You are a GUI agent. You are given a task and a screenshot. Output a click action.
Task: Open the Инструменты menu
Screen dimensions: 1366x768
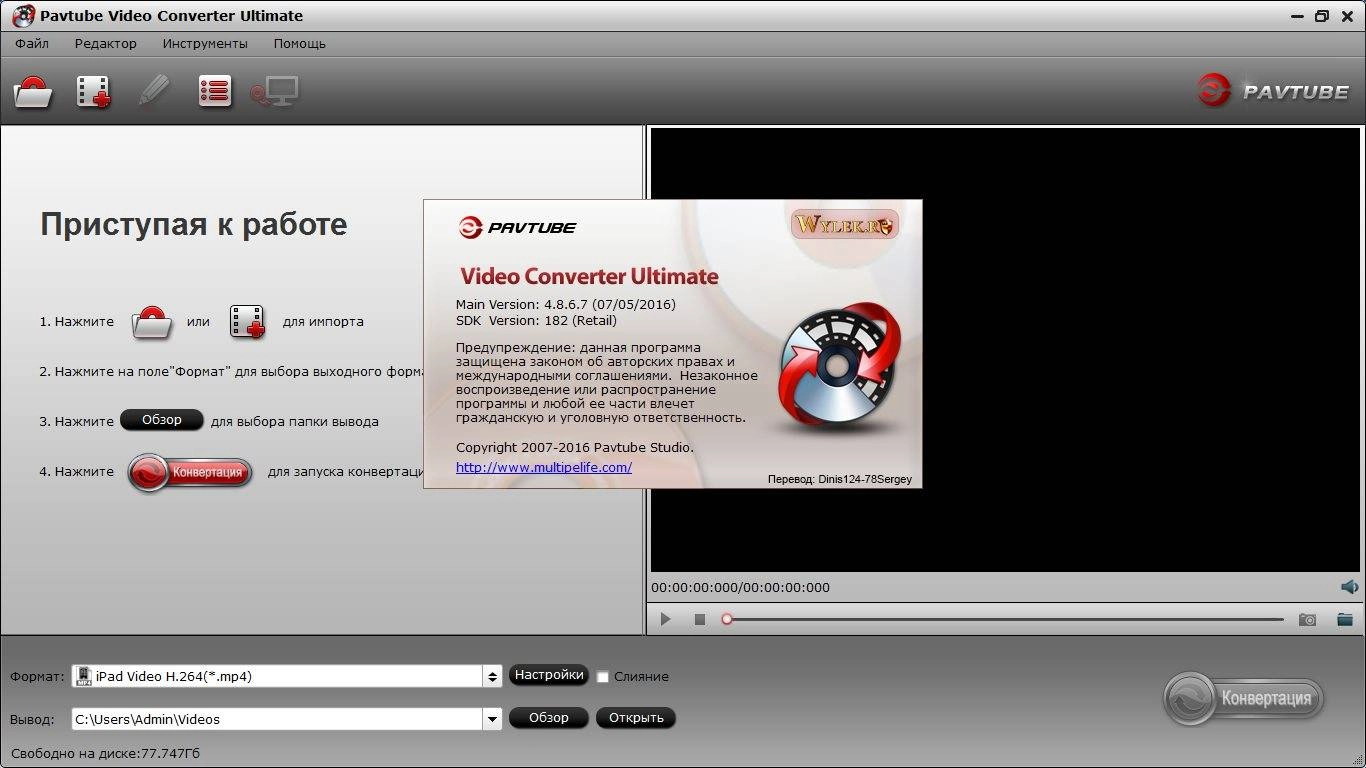point(205,44)
